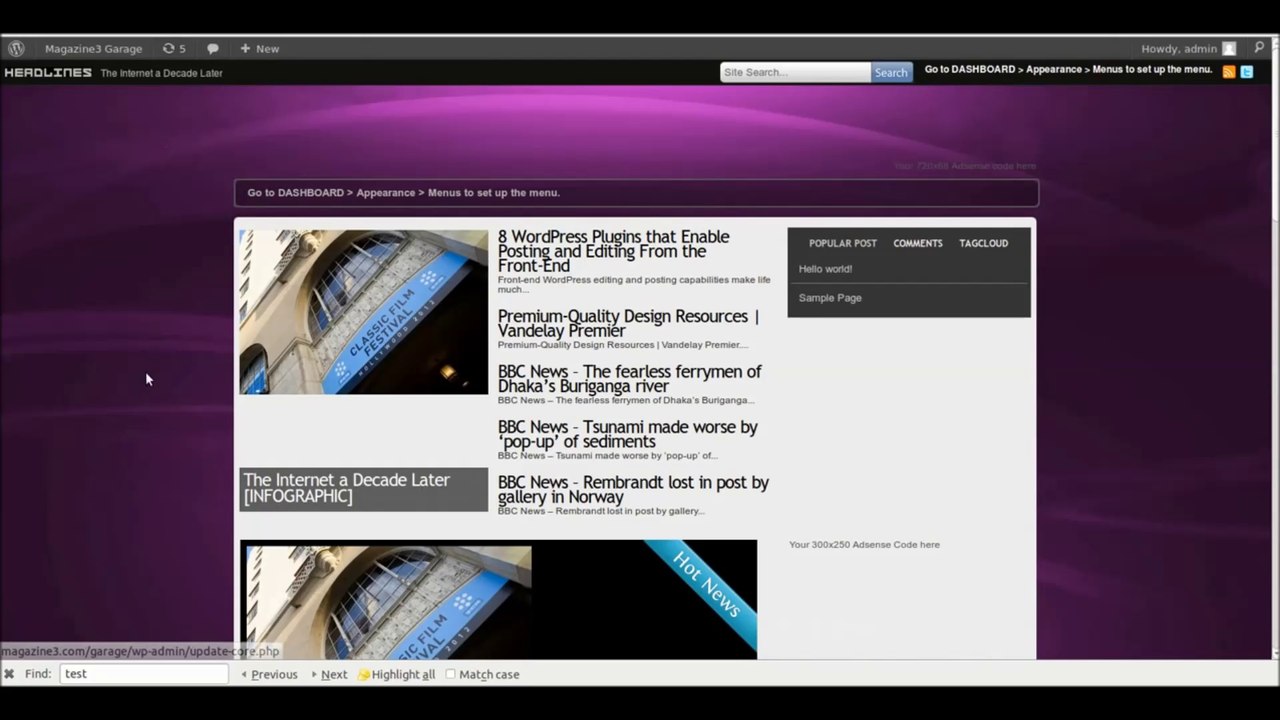Click Your 300x250 Adsense Code placeholder text
Screen dimensions: 1280x720
click(864, 545)
